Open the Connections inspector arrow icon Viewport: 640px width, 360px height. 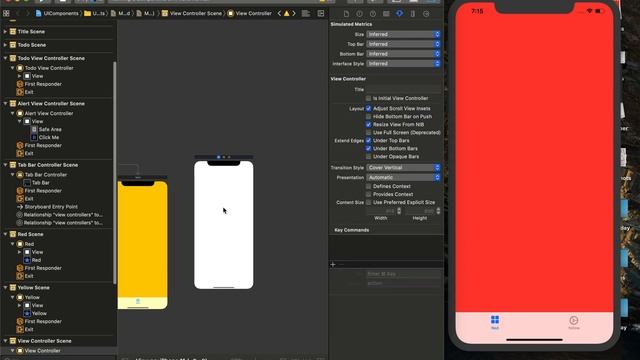(426, 13)
